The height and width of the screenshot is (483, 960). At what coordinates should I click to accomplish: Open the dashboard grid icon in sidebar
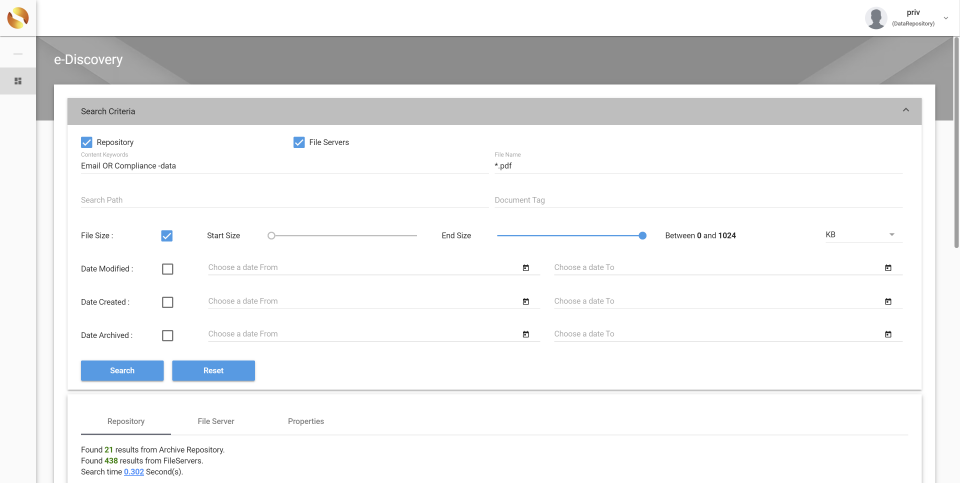click(x=18, y=81)
